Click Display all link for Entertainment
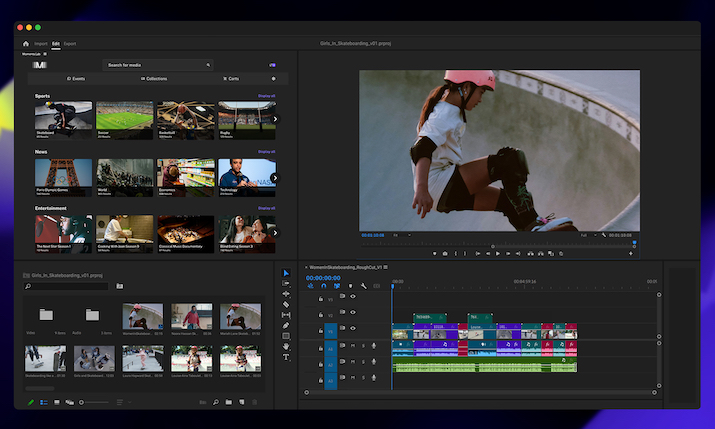The image size is (715, 429). (266, 208)
